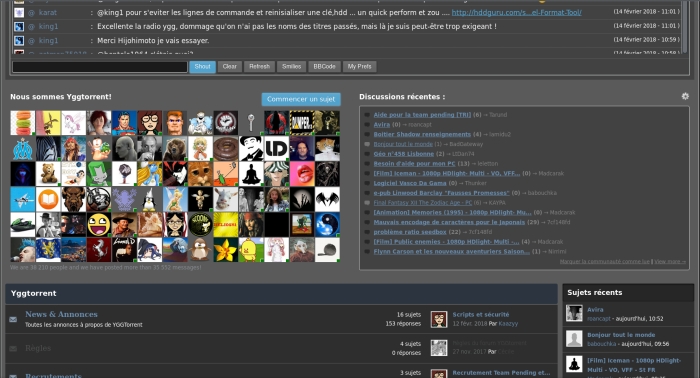Open 'Mauvais encodage de caractères pour le japonais'
The height and width of the screenshot is (378, 700).
click(449, 222)
